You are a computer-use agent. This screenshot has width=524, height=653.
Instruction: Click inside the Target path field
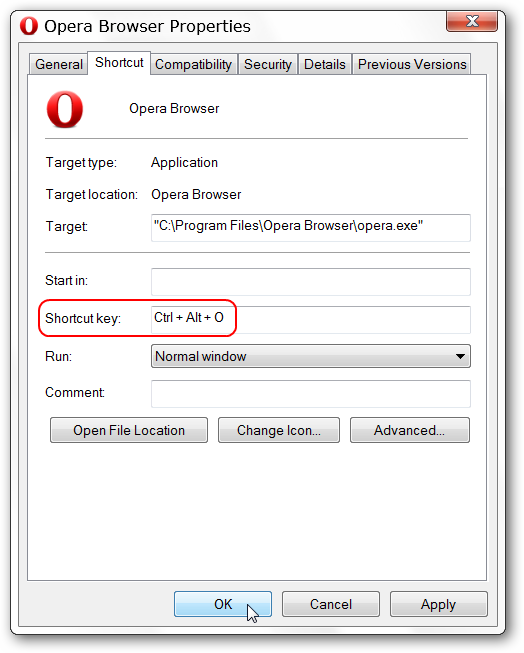click(311, 228)
